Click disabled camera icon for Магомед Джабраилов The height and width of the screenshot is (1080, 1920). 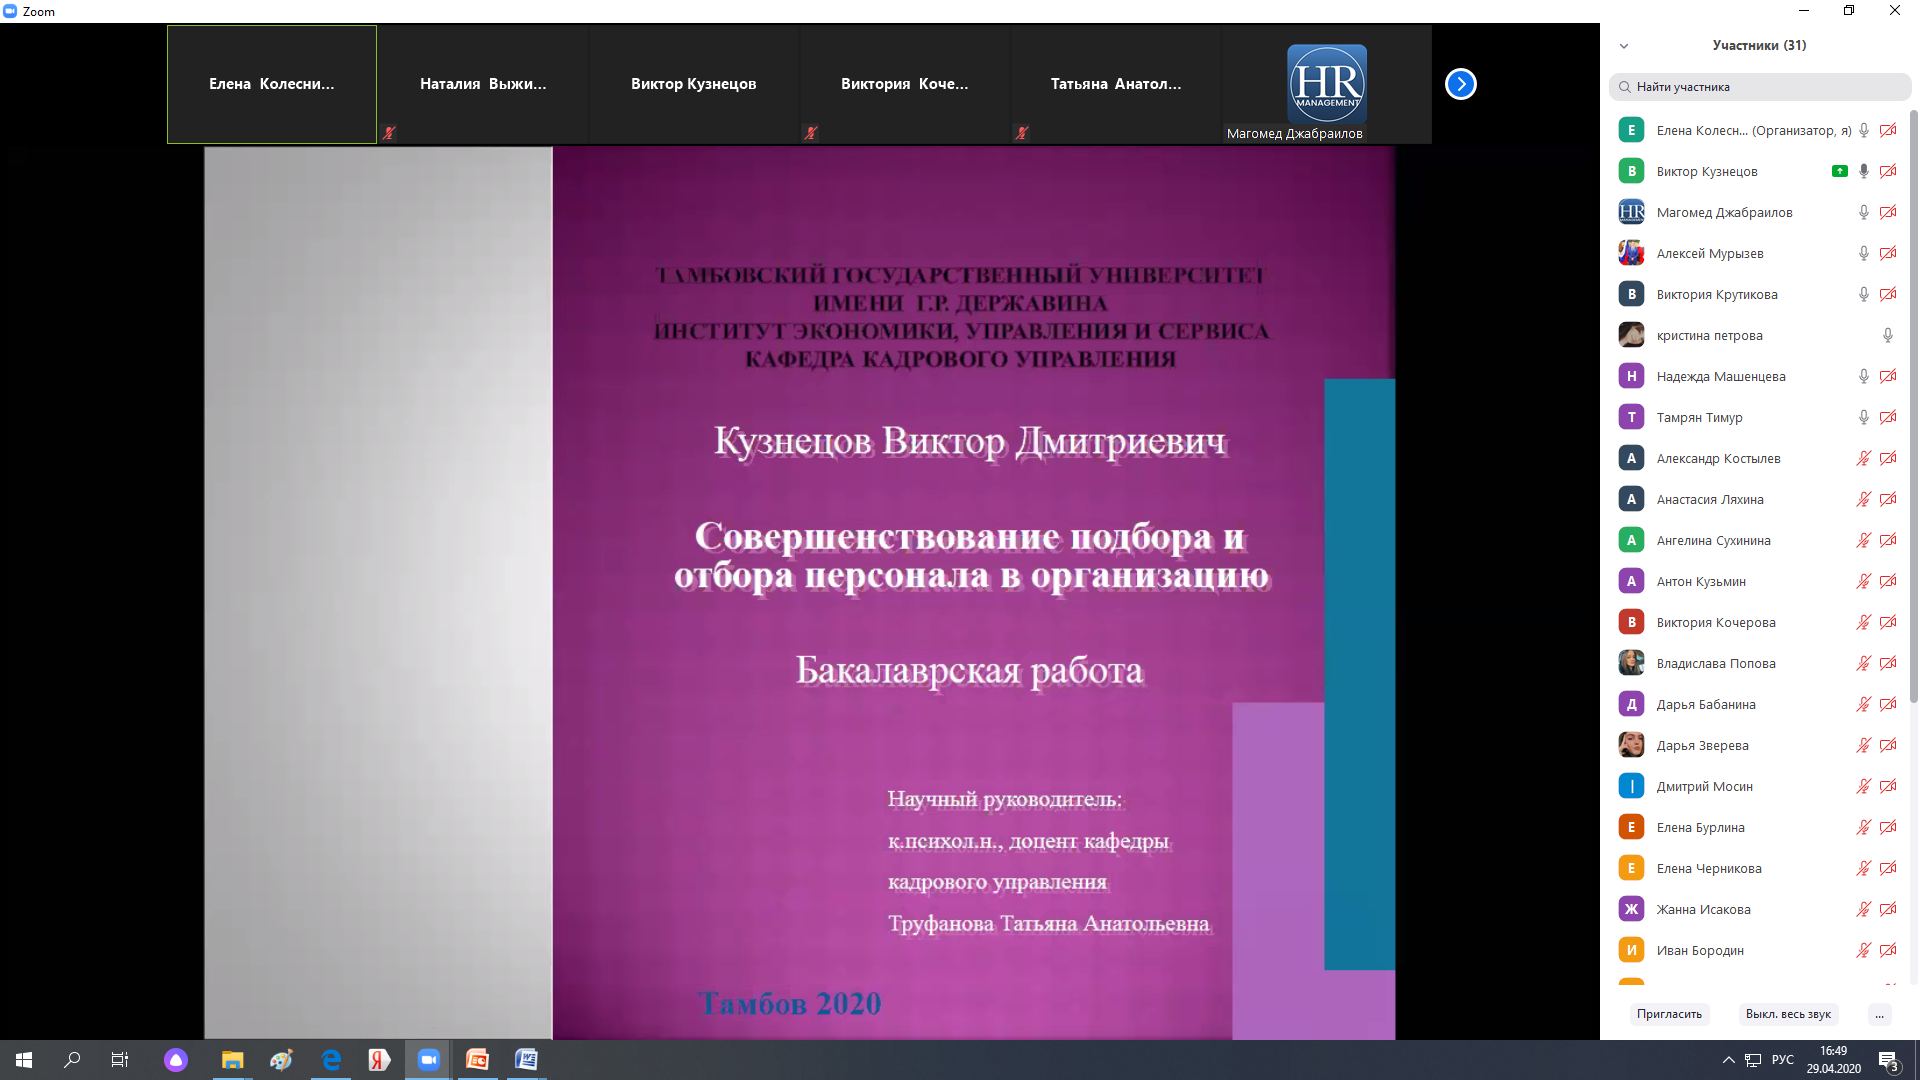[1888, 212]
